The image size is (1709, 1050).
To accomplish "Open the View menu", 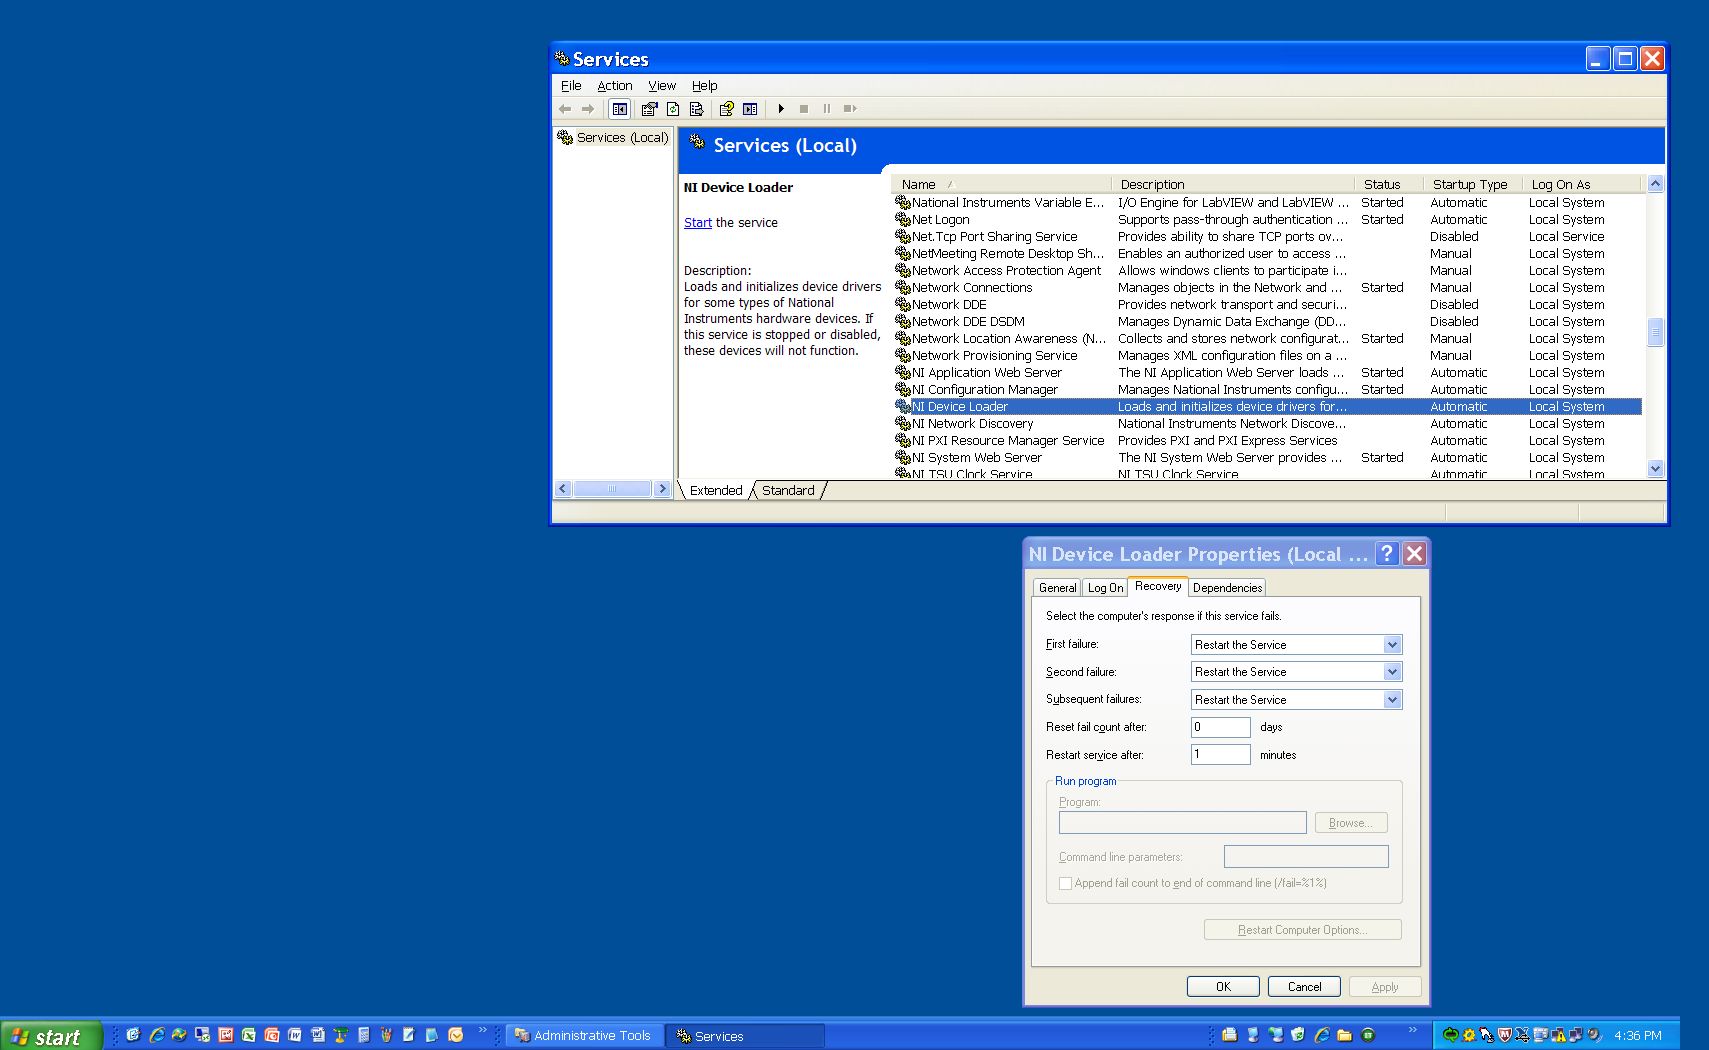I will tap(662, 86).
